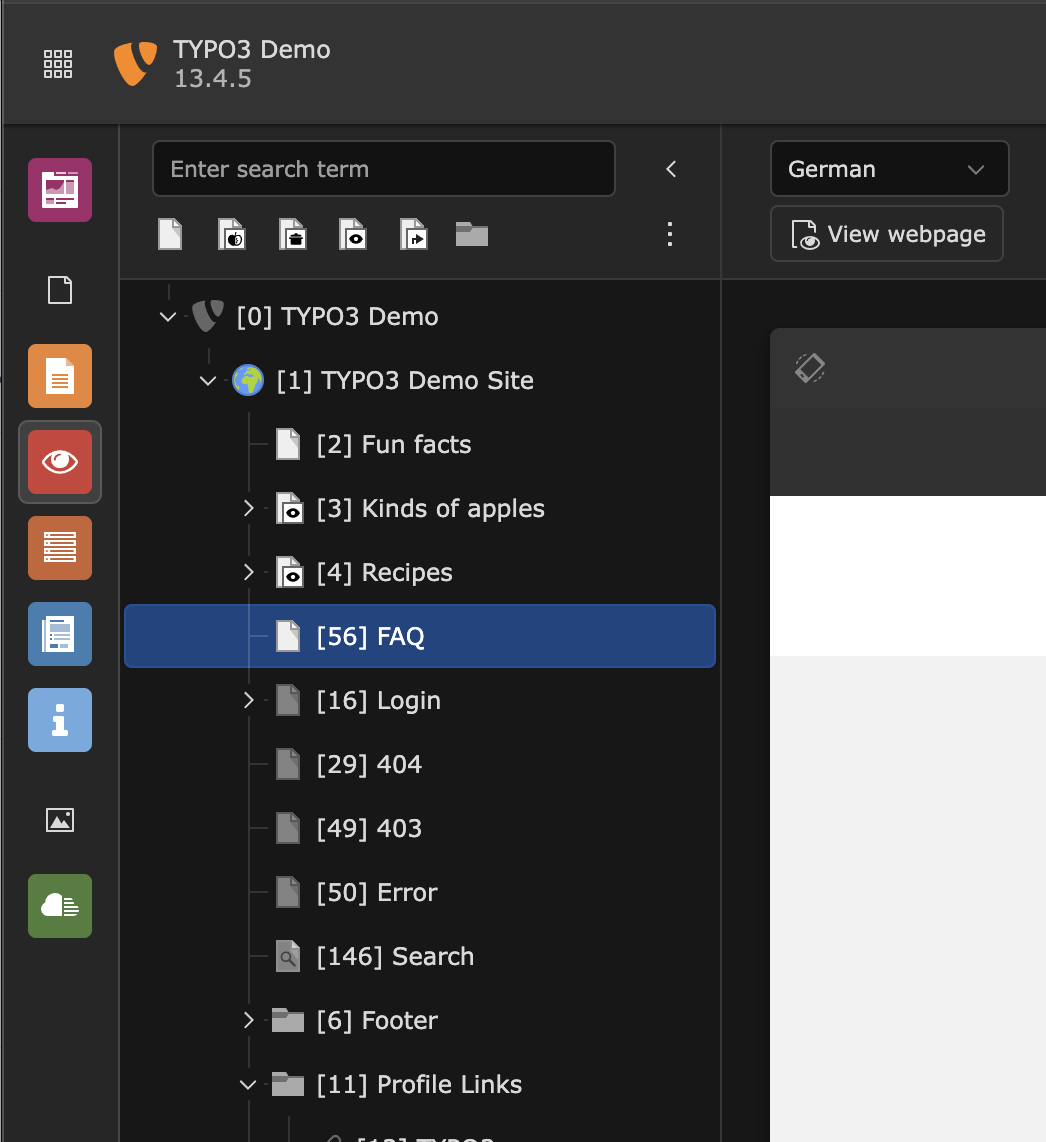Viewport: 1046px width, 1142px height.
Task: Click the globe icon of TYPO3 Demo Site
Action: click(248, 381)
